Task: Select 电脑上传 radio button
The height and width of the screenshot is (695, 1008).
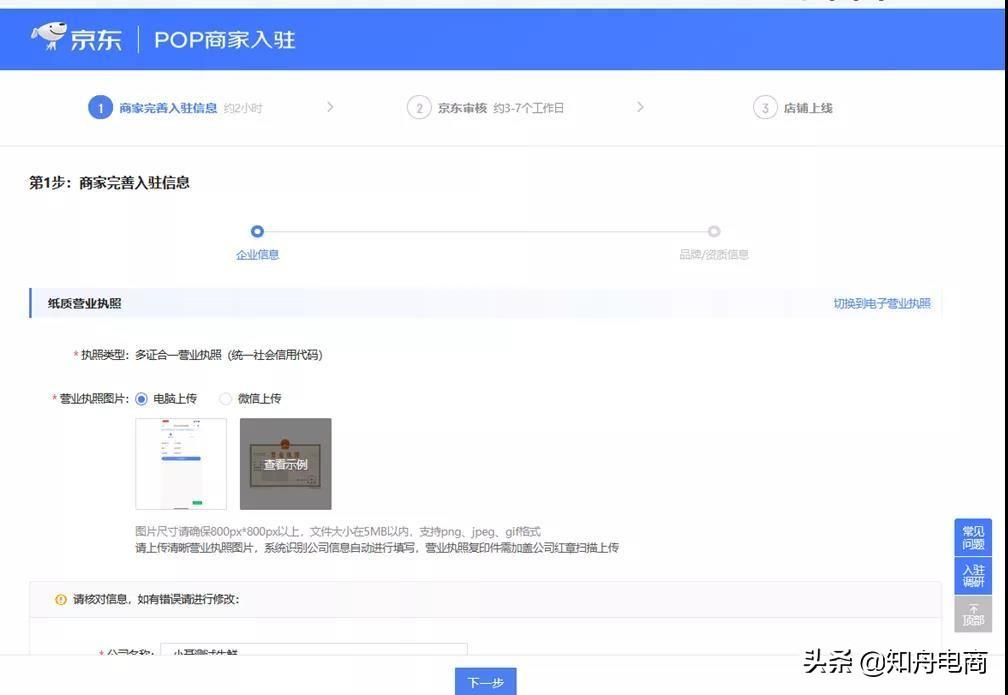Action: [x=141, y=399]
